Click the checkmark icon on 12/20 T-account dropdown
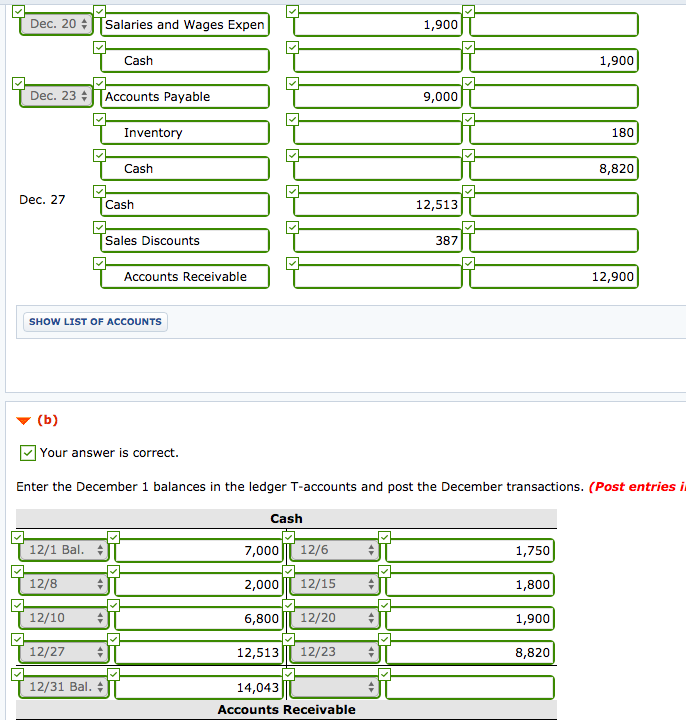Screen dimensions: 686x720 [288, 605]
